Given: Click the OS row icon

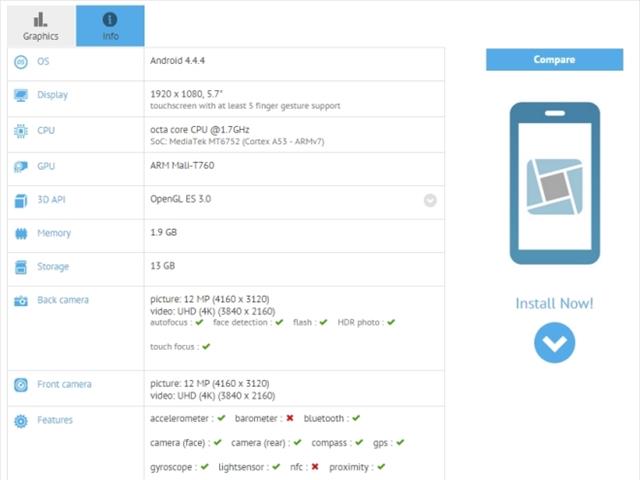Looking at the screenshot, I should click(x=21, y=62).
